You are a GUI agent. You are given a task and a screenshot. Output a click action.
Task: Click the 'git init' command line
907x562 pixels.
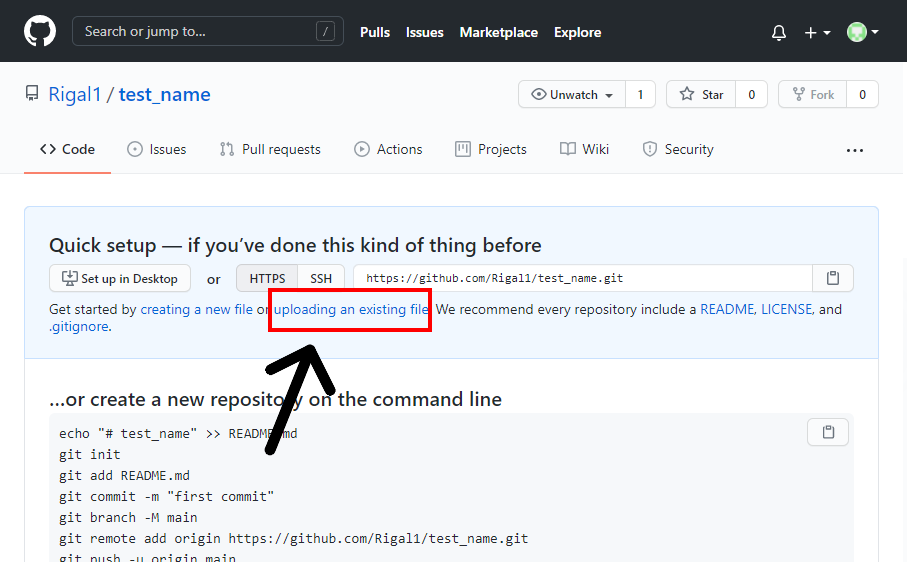[90, 454]
